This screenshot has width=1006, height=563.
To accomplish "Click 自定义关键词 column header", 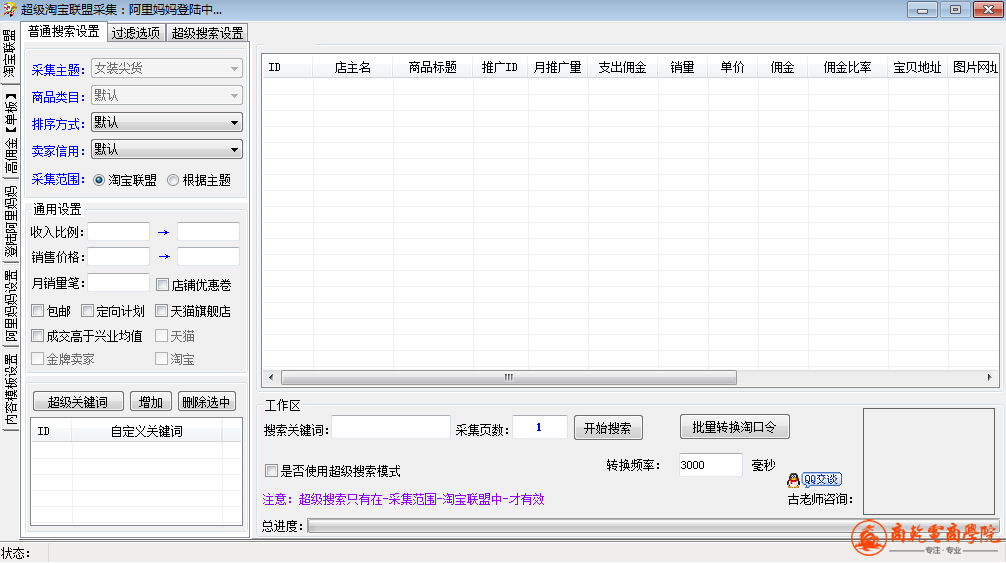I will coord(147,431).
